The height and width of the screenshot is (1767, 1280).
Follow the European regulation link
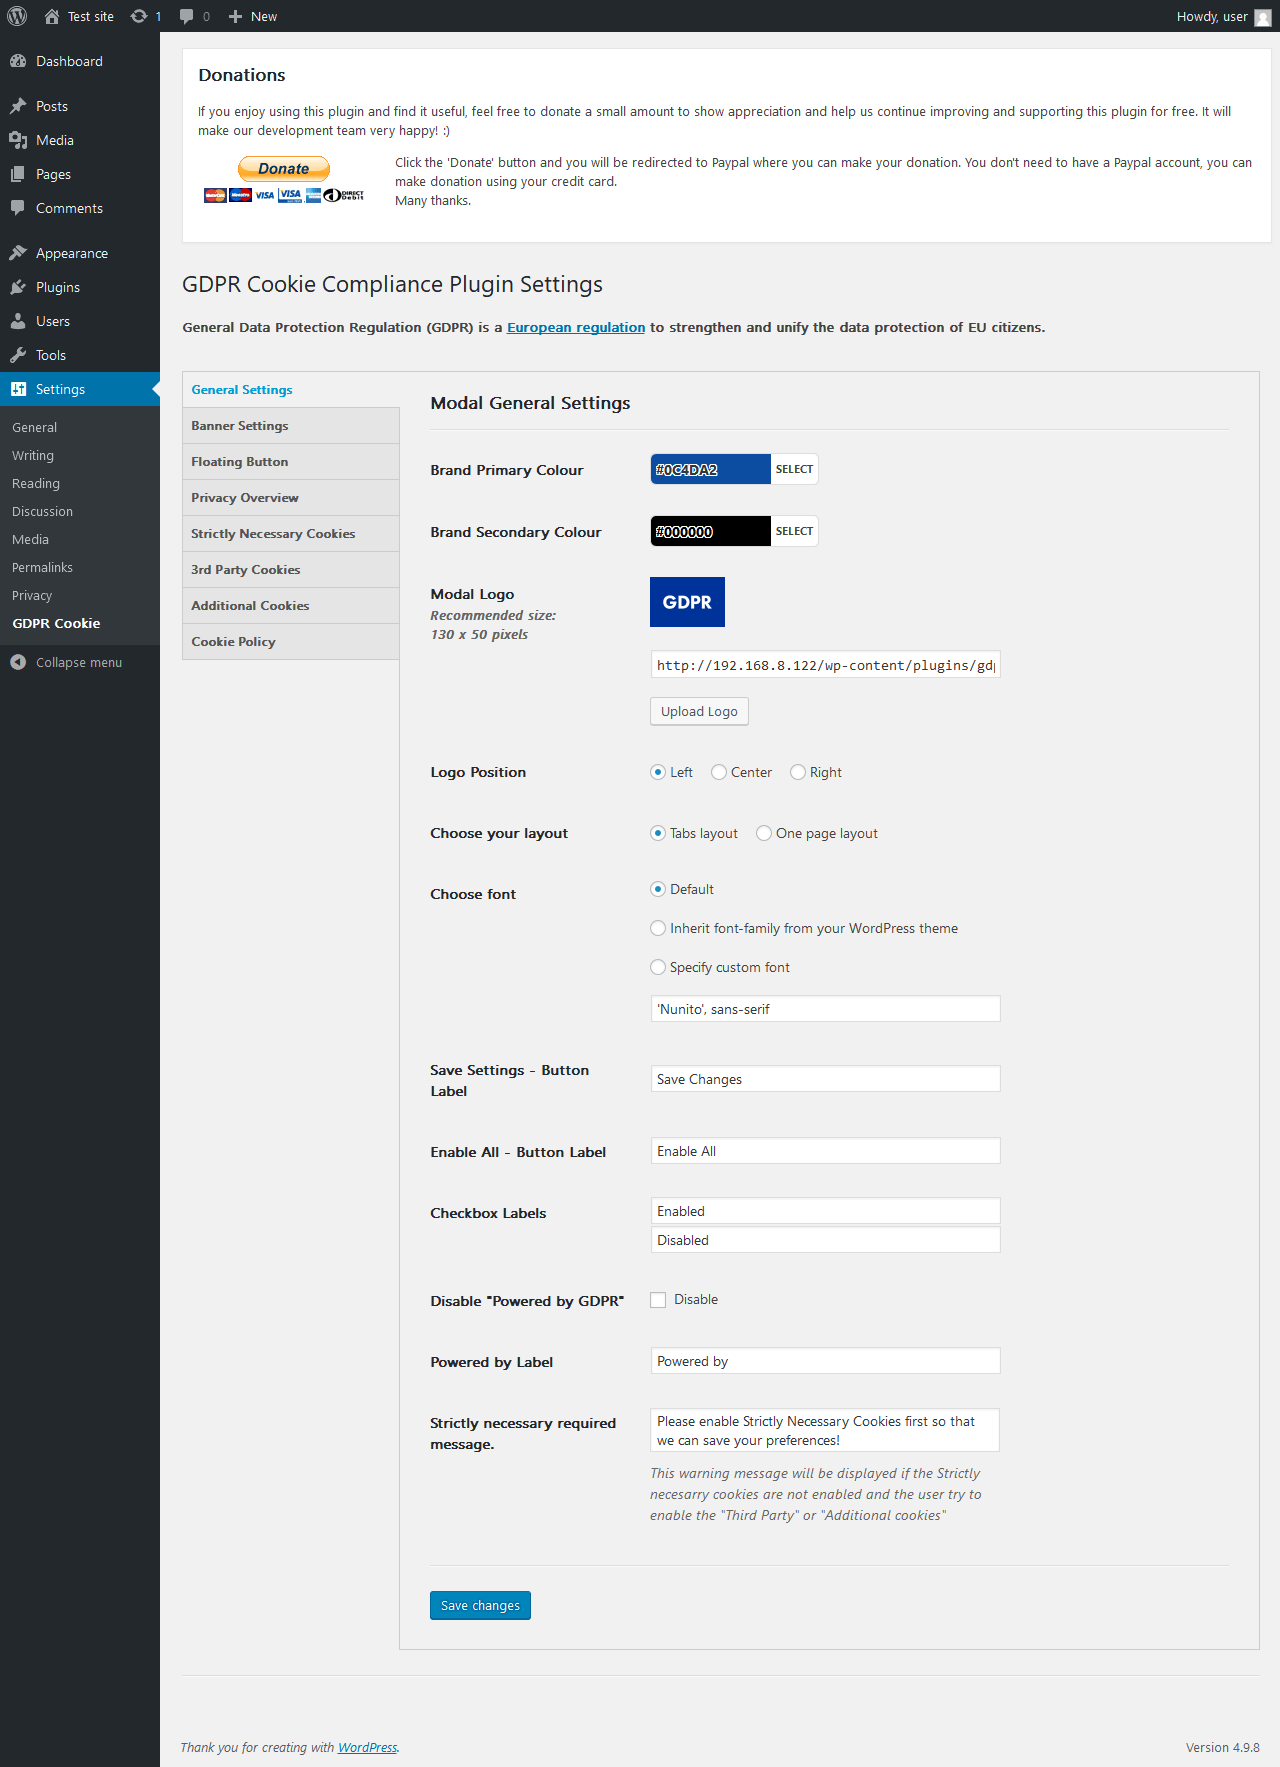tap(576, 327)
